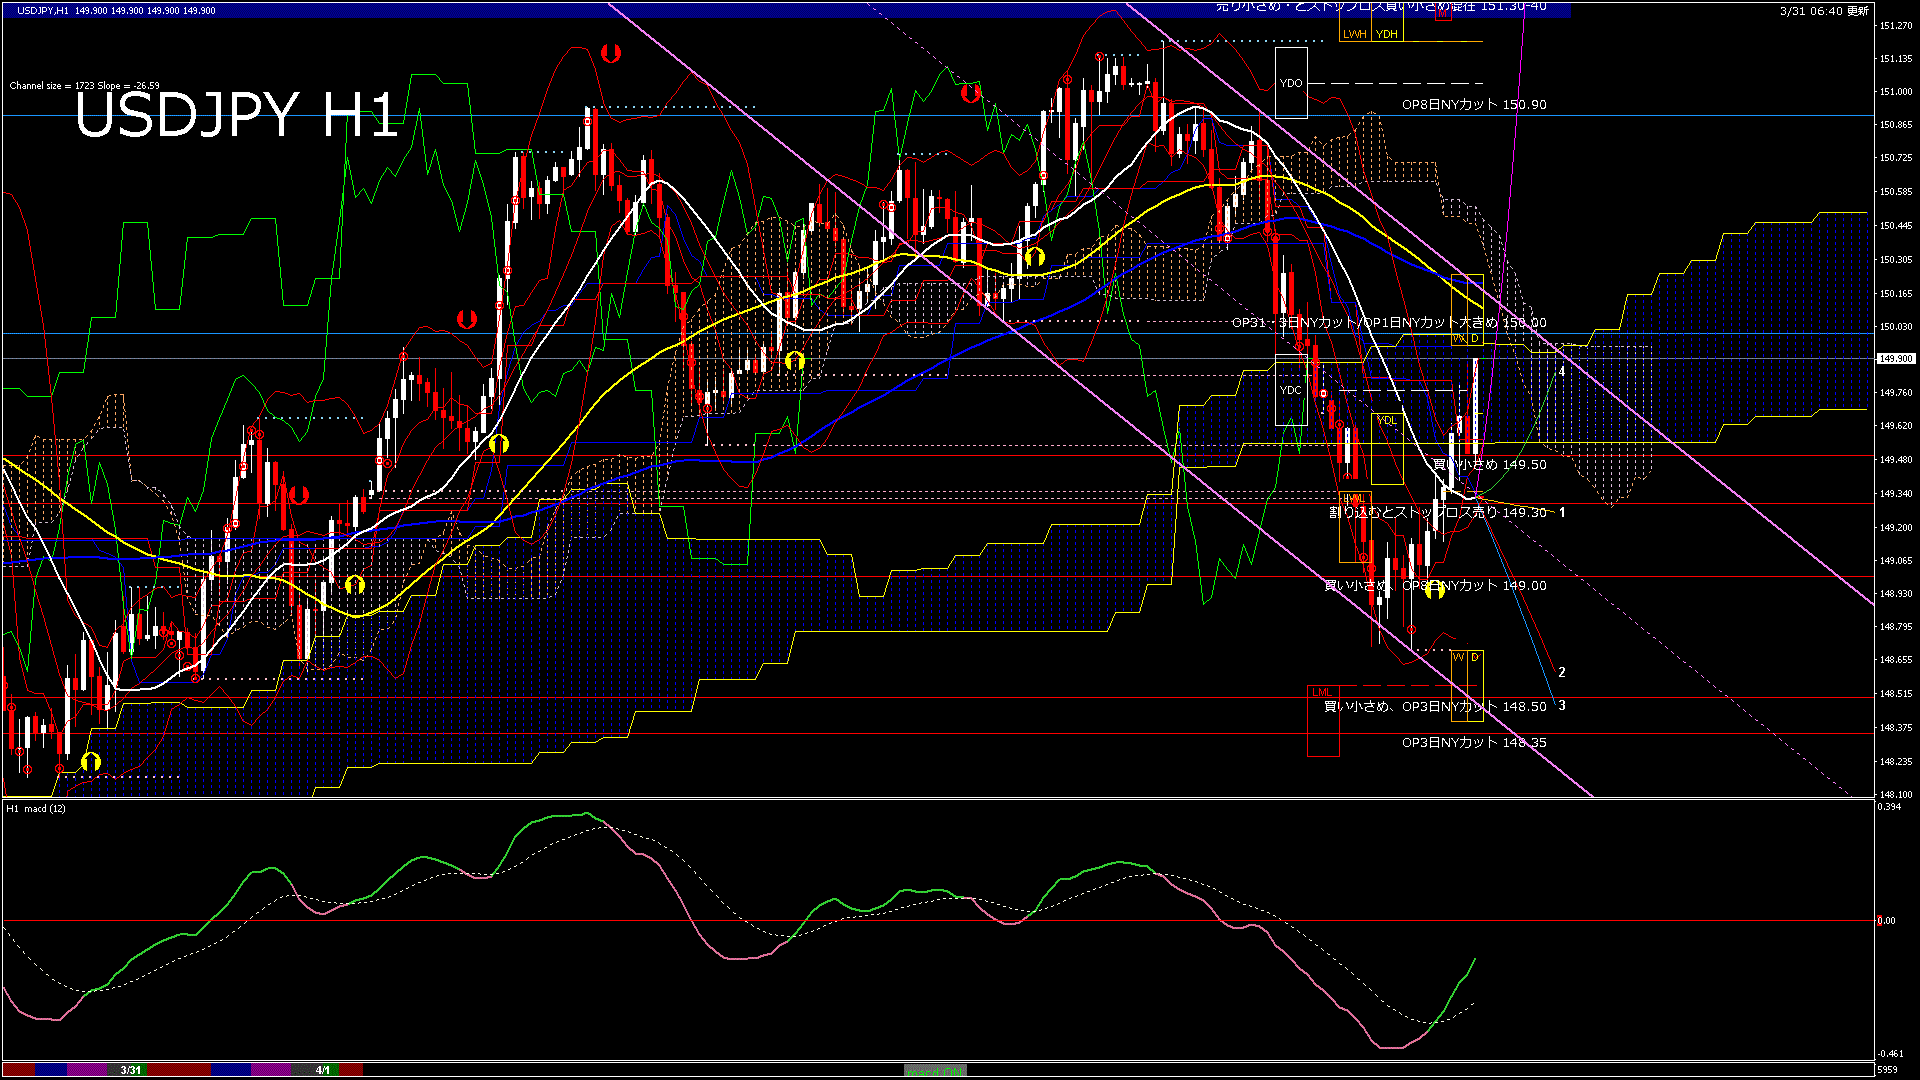Click the 買い小さめ 149.50 label
The image size is (1920, 1080).
(1490, 465)
